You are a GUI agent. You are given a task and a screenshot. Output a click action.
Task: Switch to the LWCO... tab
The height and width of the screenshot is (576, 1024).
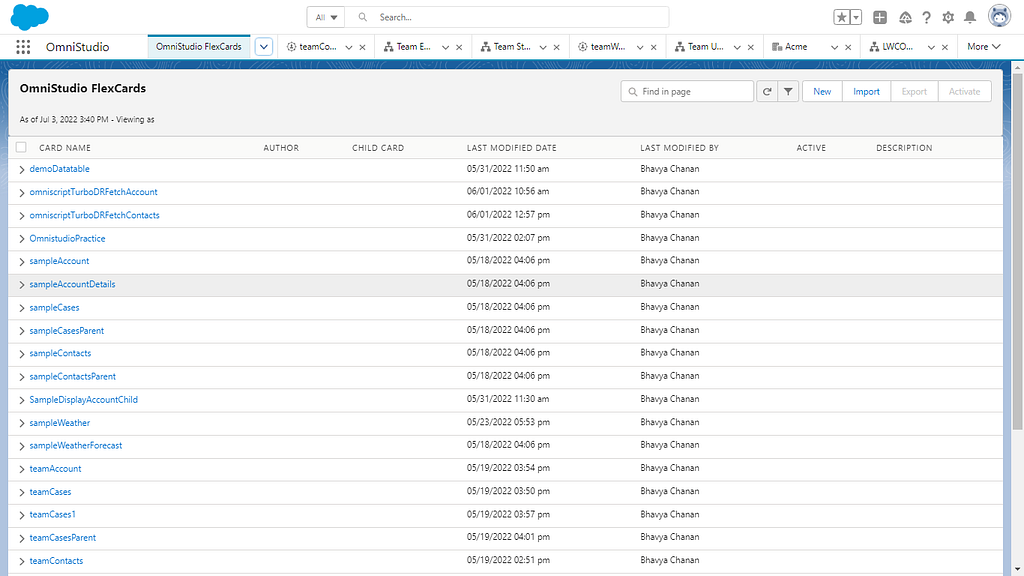(897, 46)
